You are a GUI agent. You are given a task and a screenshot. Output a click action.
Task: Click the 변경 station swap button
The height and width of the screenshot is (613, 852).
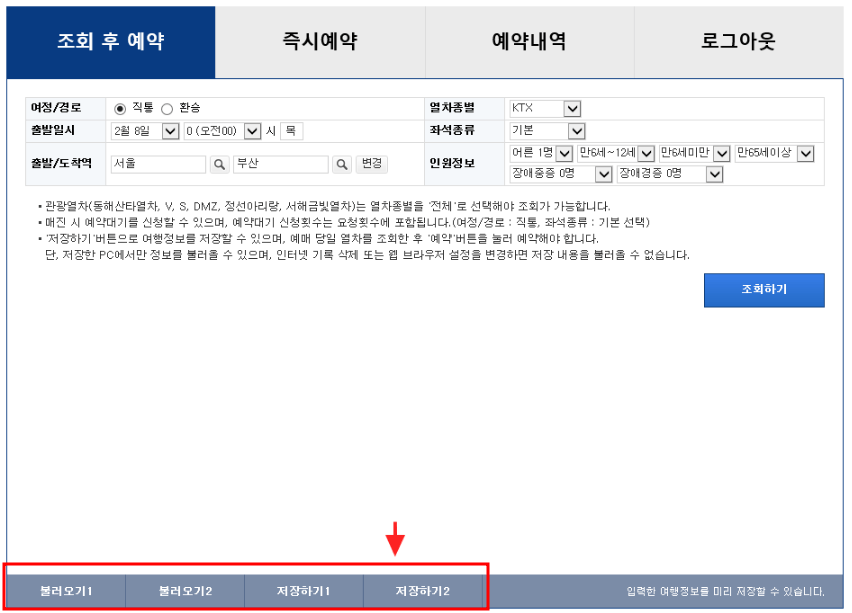click(x=372, y=163)
